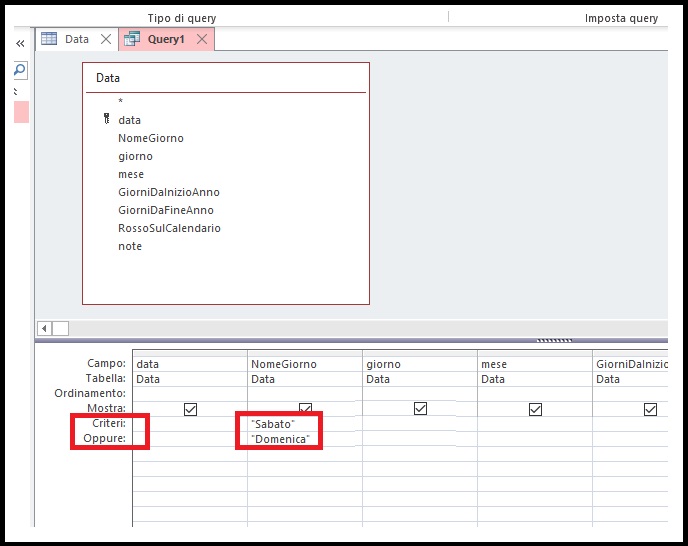Click the Imposta query ribbon group label
This screenshot has width=688, height=546.
coord(621,18)
